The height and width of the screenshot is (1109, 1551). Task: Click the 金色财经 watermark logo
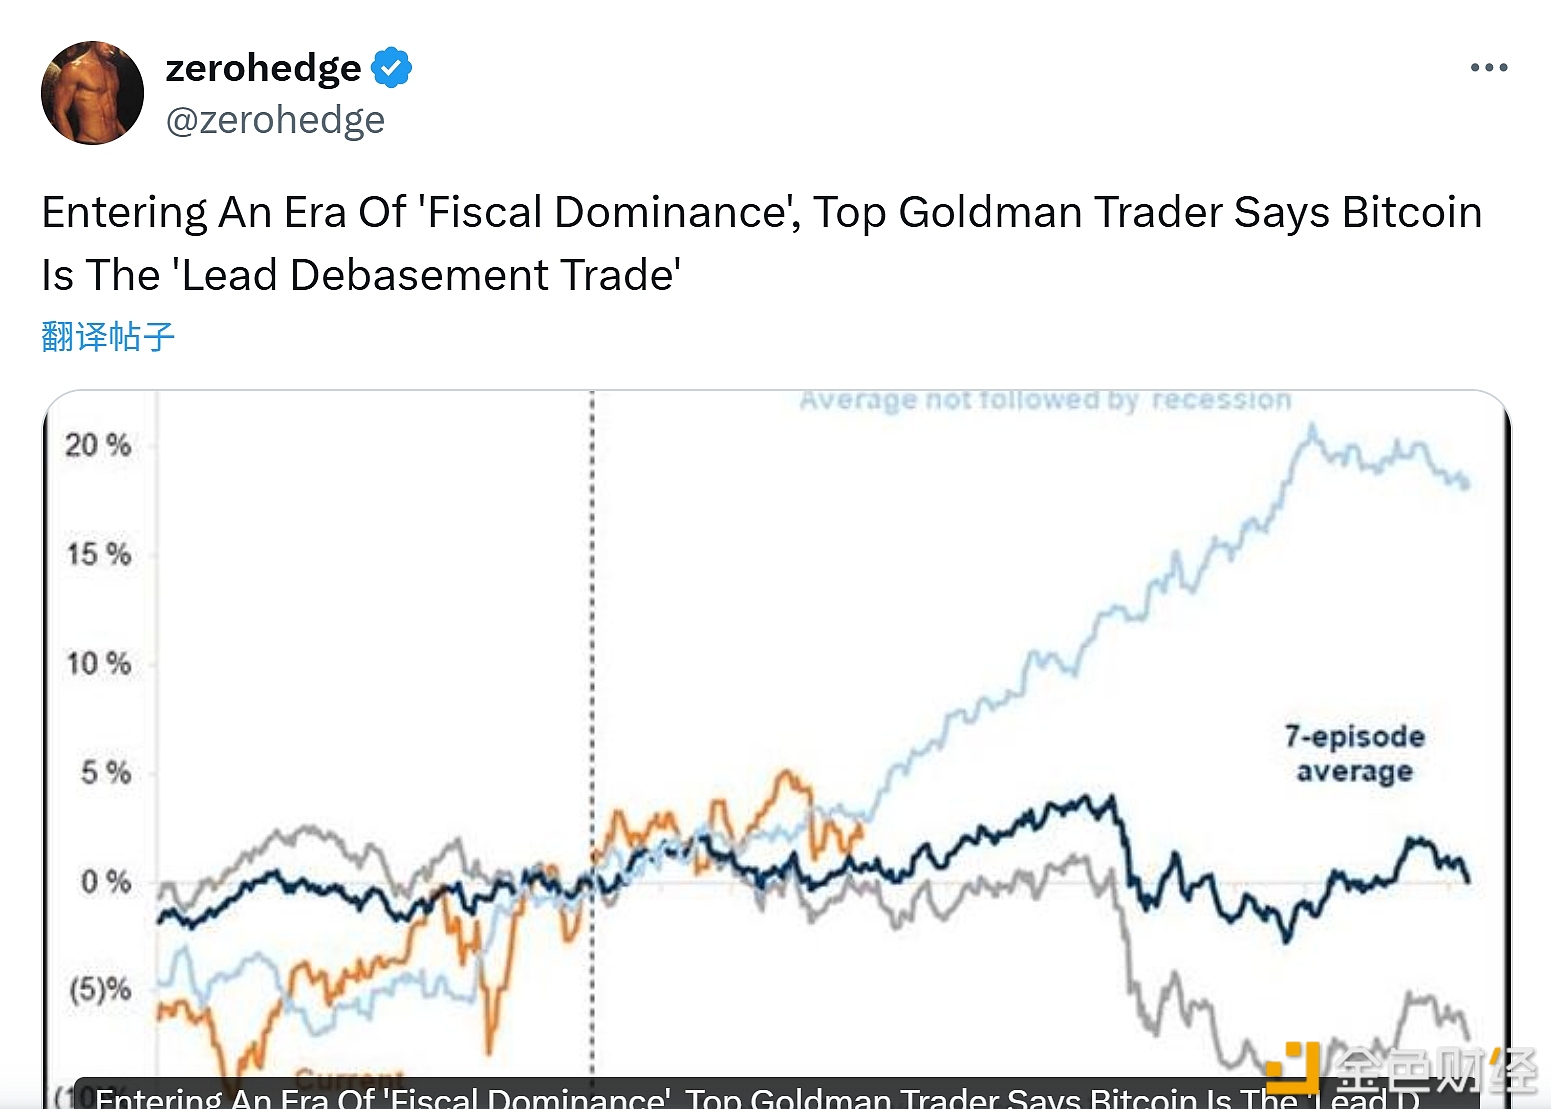tap(1402, 1070)
